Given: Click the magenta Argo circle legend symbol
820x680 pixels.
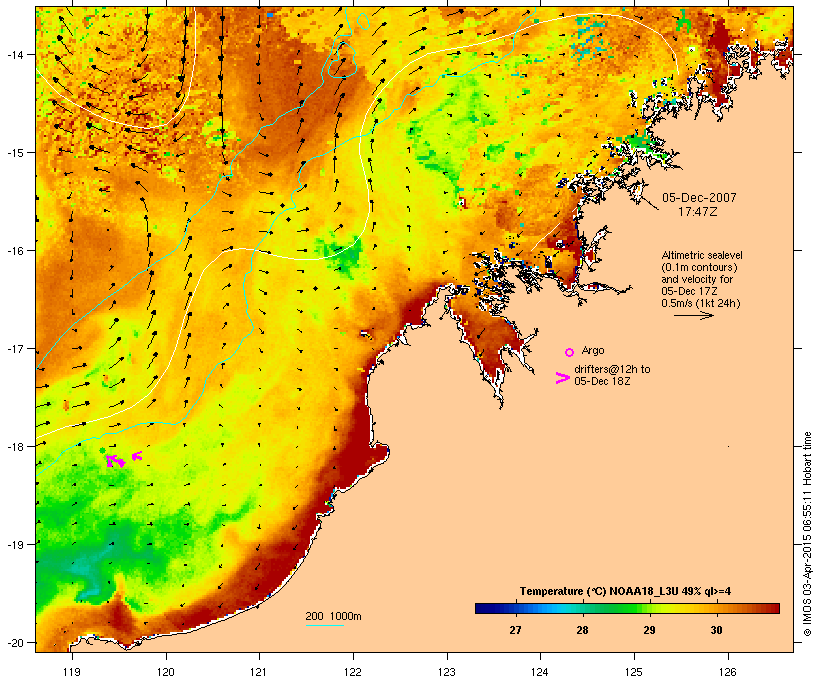Looking at the screenshot, I should coord(570,352).
